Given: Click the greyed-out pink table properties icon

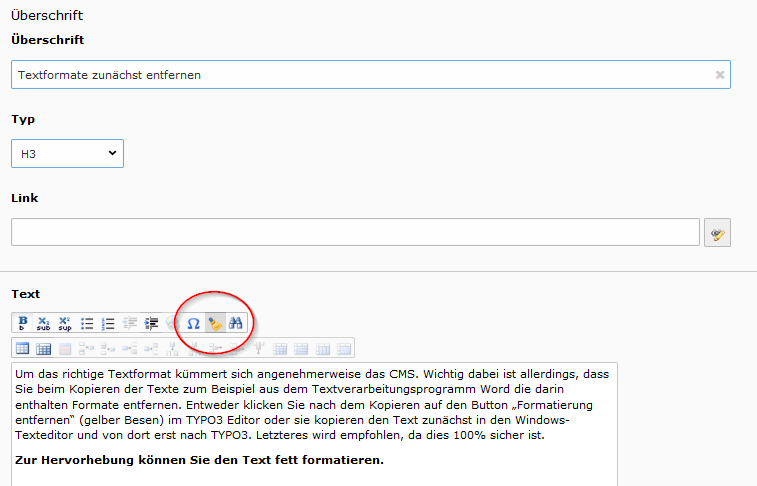Looking at the screenshot, I should 65,348.
